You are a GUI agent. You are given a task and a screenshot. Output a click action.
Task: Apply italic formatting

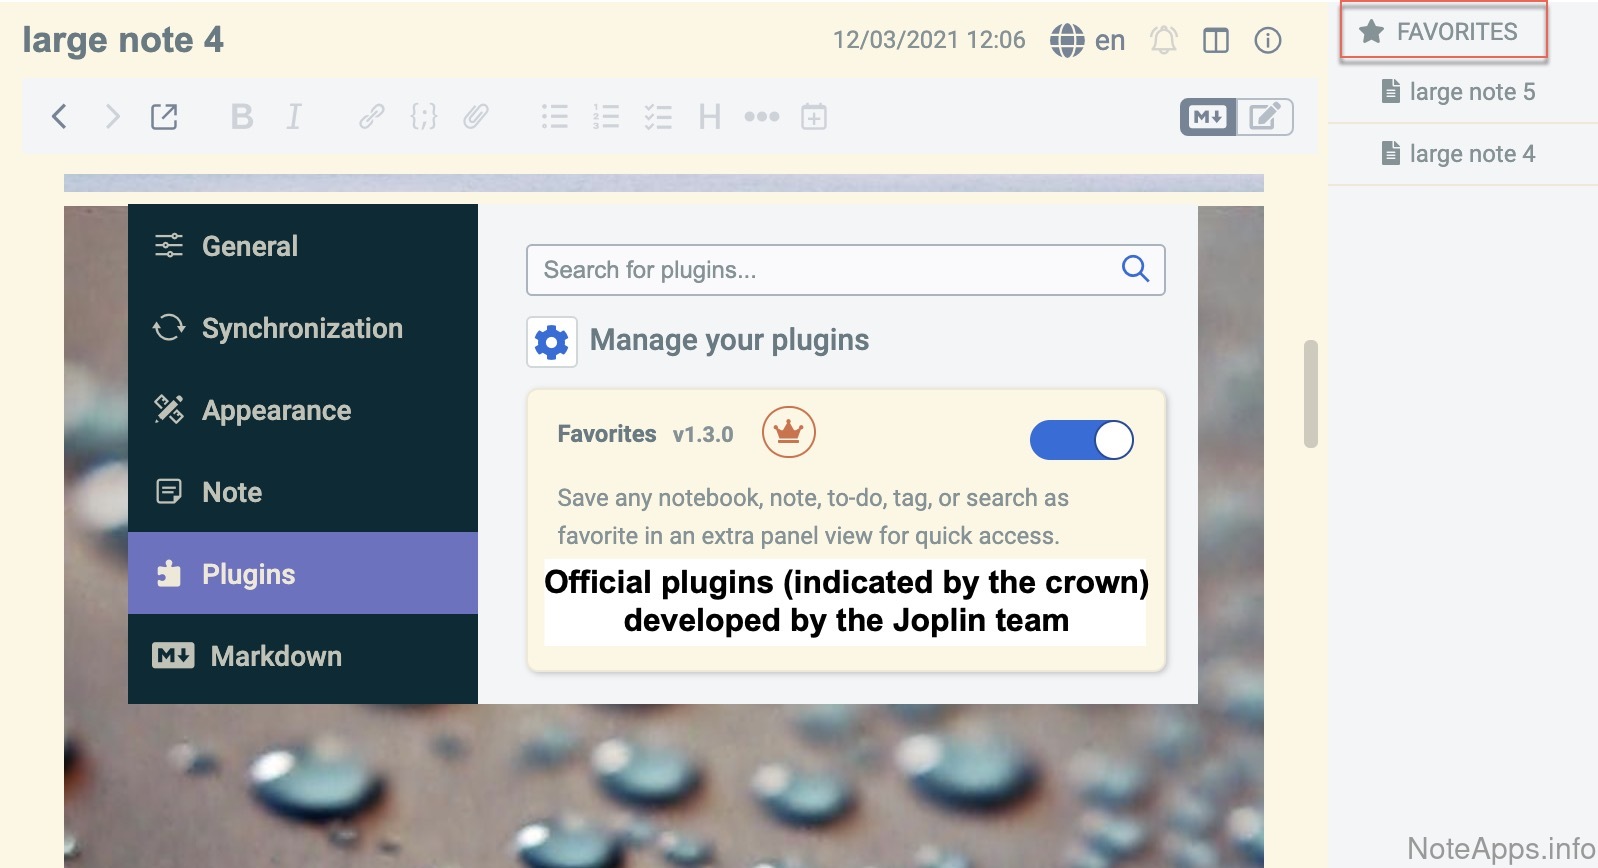(x=293, y=117)
